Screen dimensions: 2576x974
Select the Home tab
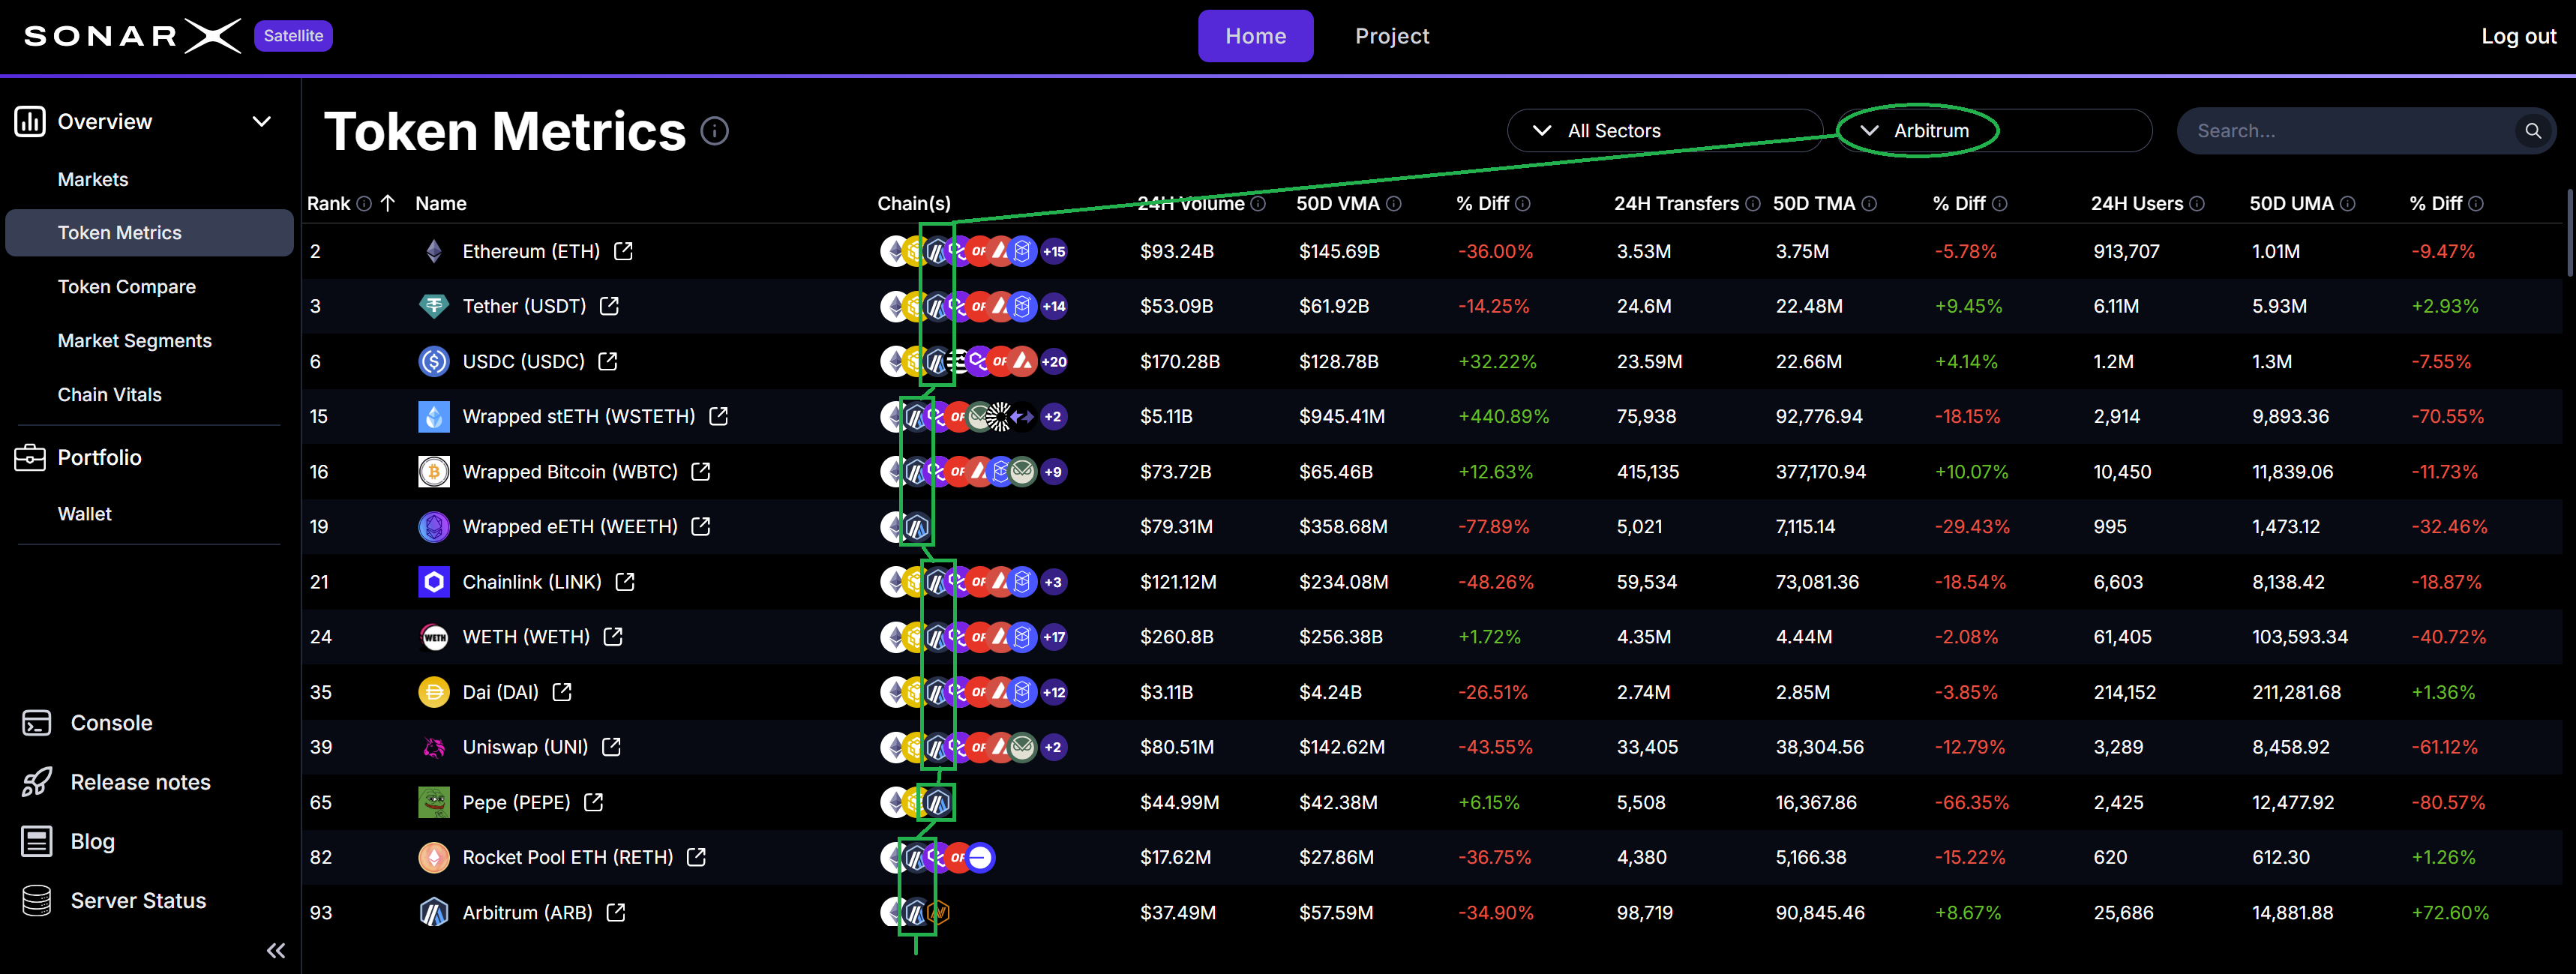pyautogui.click(x=1256, y=36)
